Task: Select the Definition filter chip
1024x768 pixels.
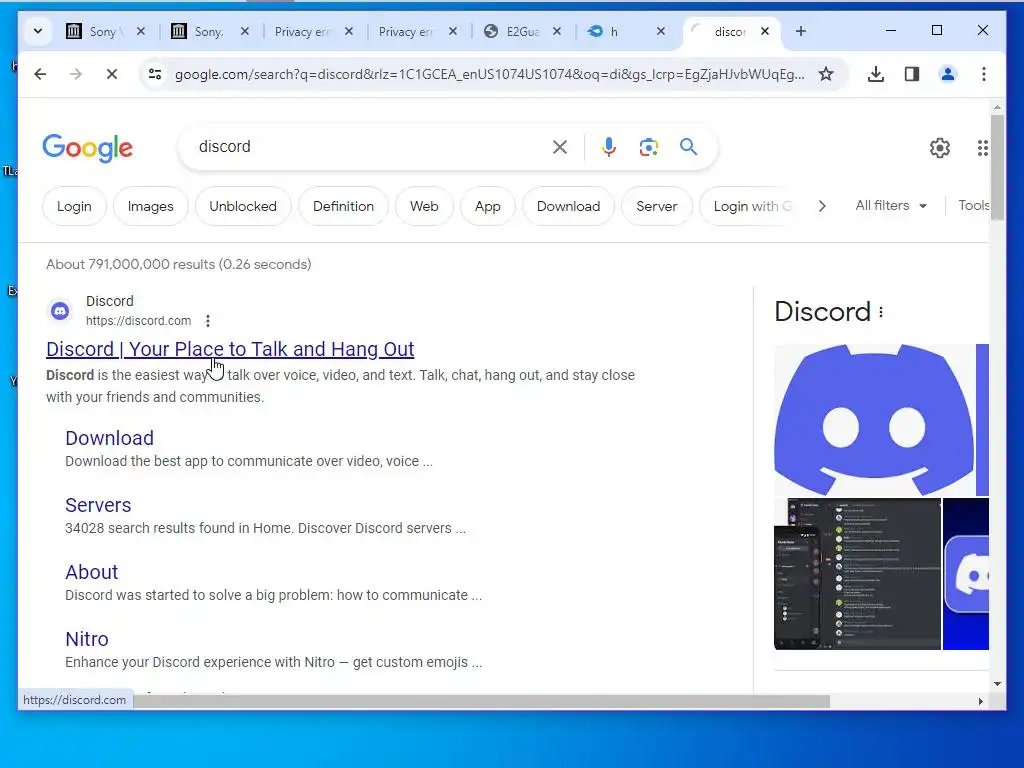Action: coord(344,206)
